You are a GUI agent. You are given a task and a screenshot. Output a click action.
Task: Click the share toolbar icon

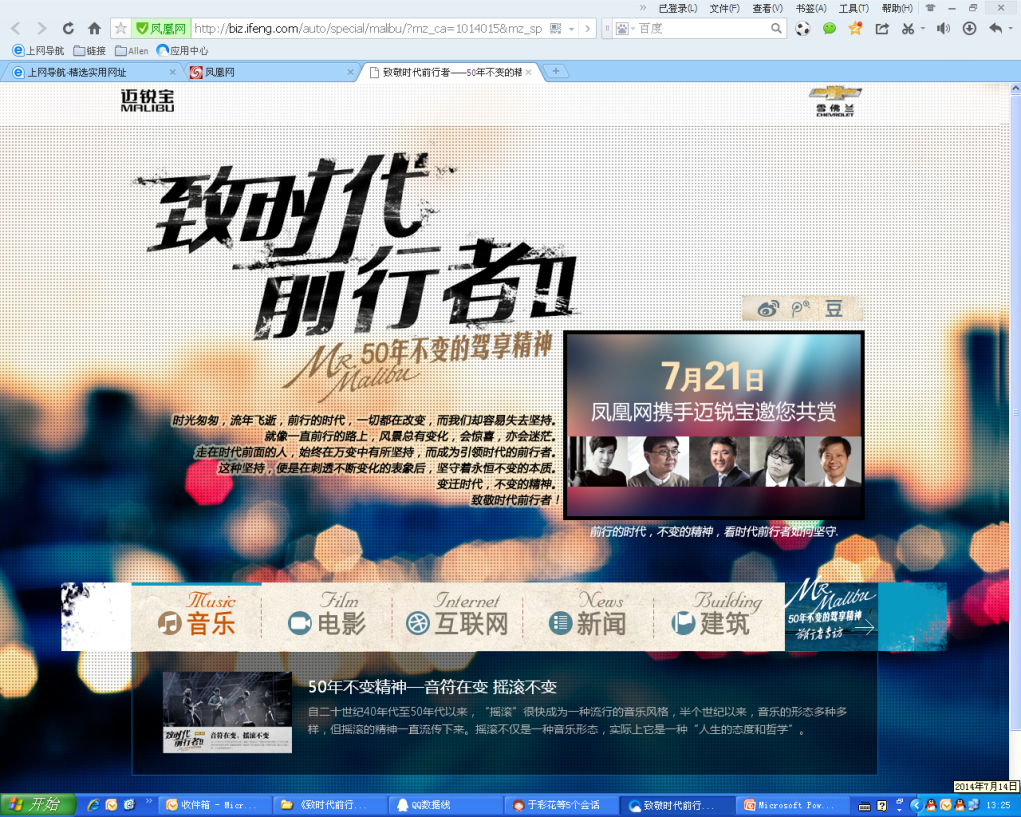[882, 29]
